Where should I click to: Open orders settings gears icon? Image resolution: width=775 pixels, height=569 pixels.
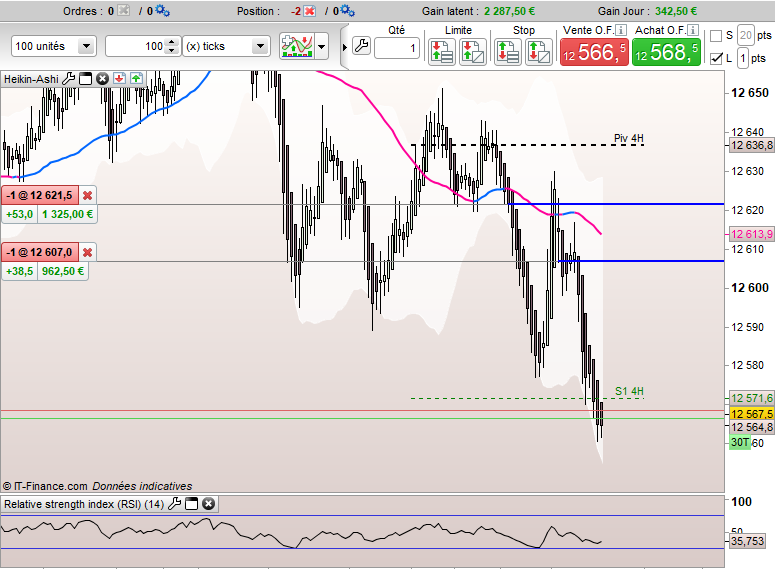coord(162,10)
